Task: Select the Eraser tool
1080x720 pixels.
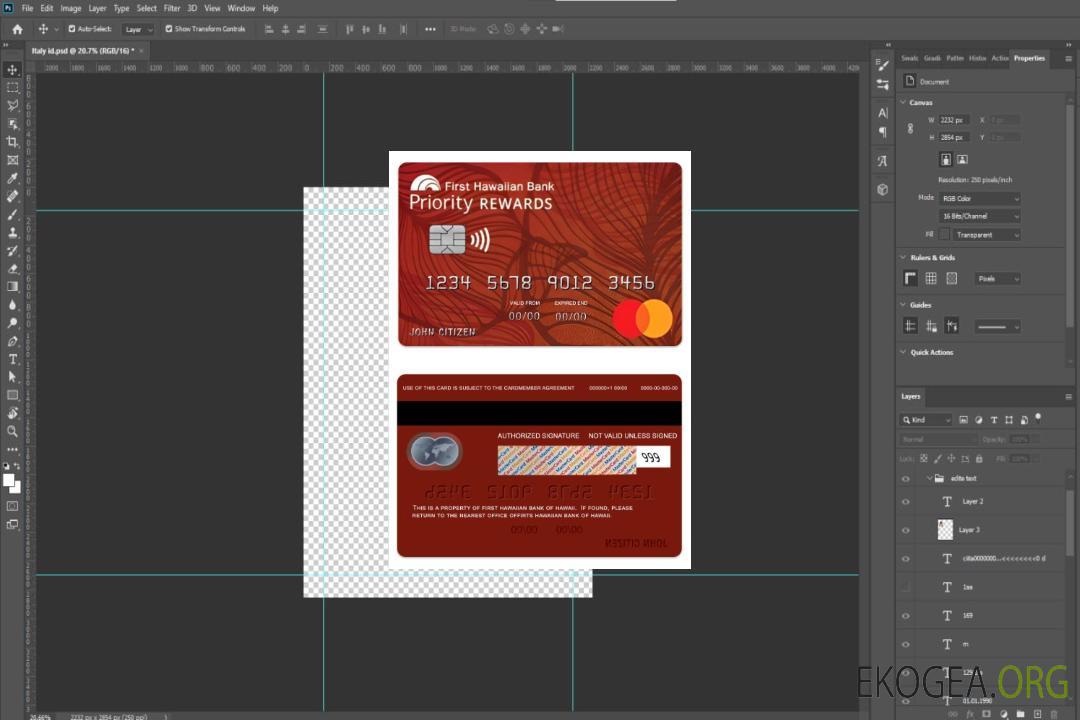Action: tap(12, 269)
